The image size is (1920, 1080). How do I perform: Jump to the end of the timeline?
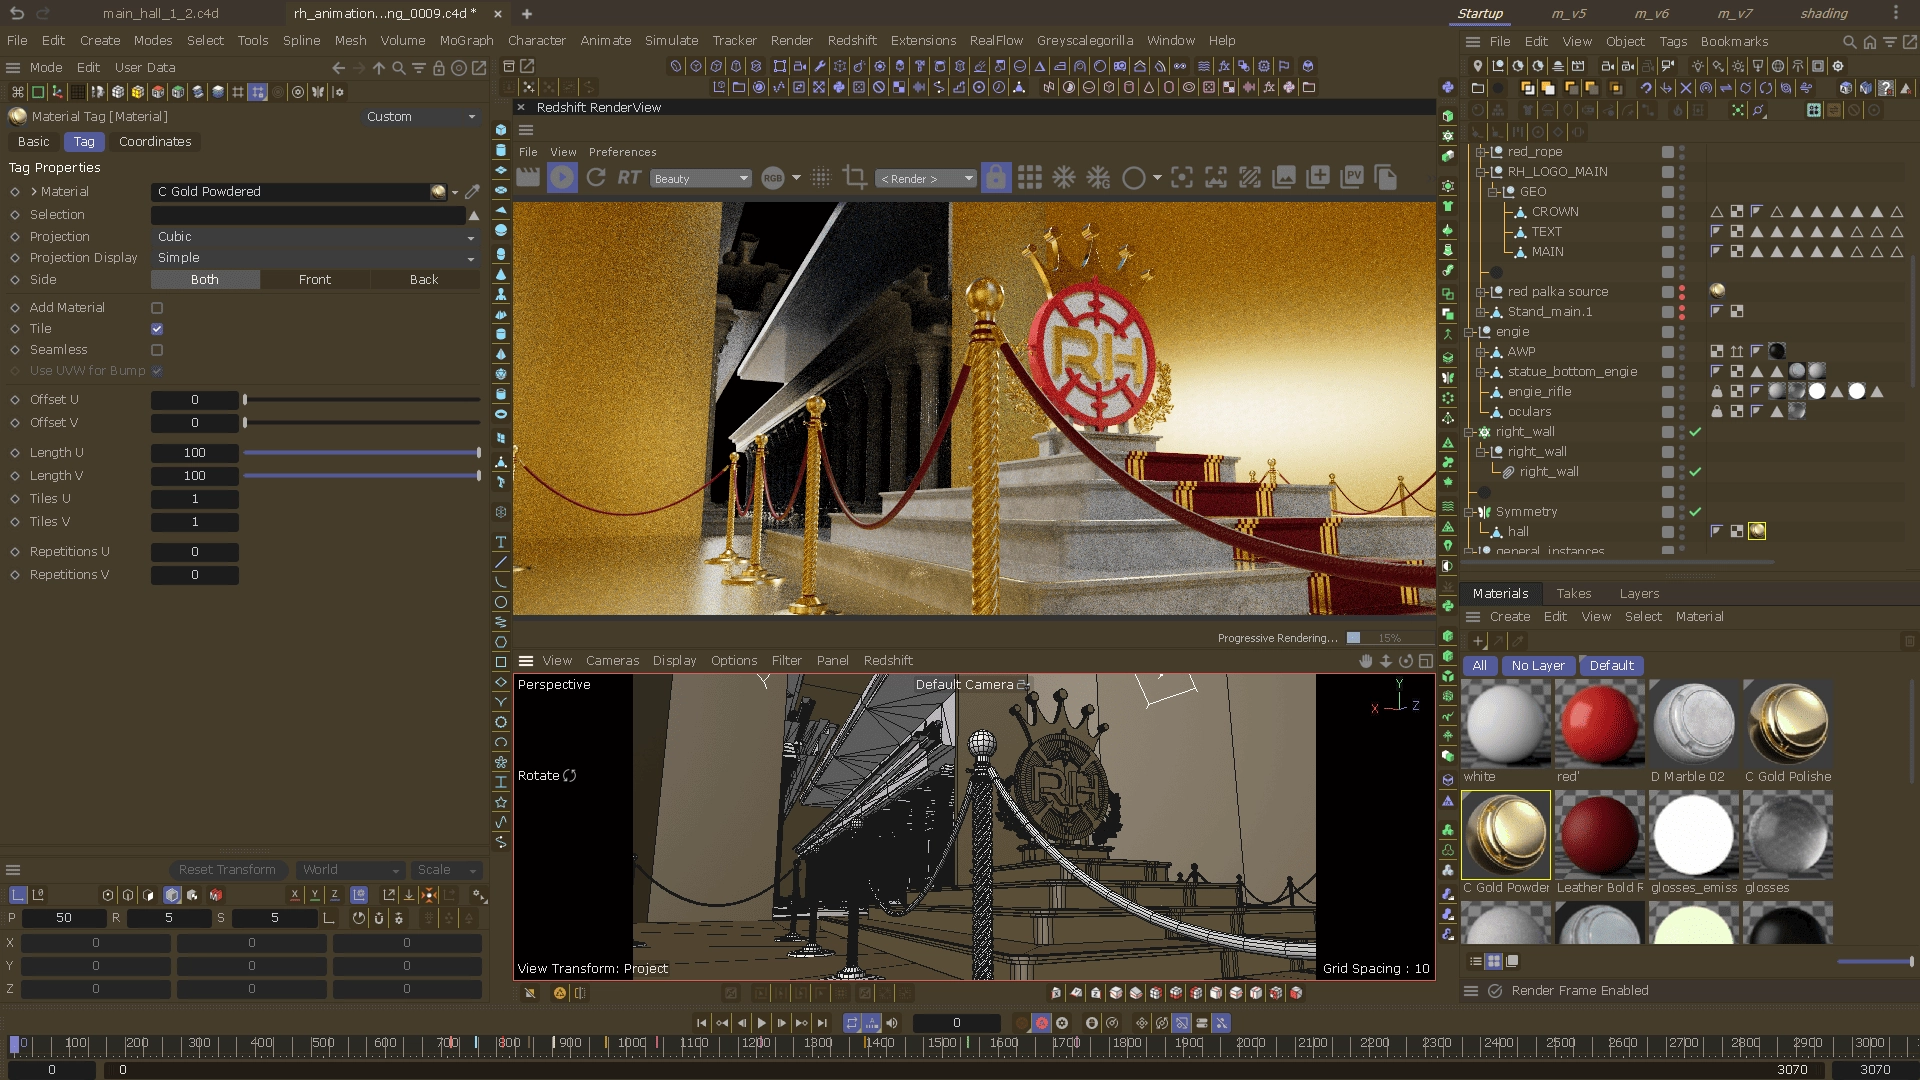point(822,1023)
